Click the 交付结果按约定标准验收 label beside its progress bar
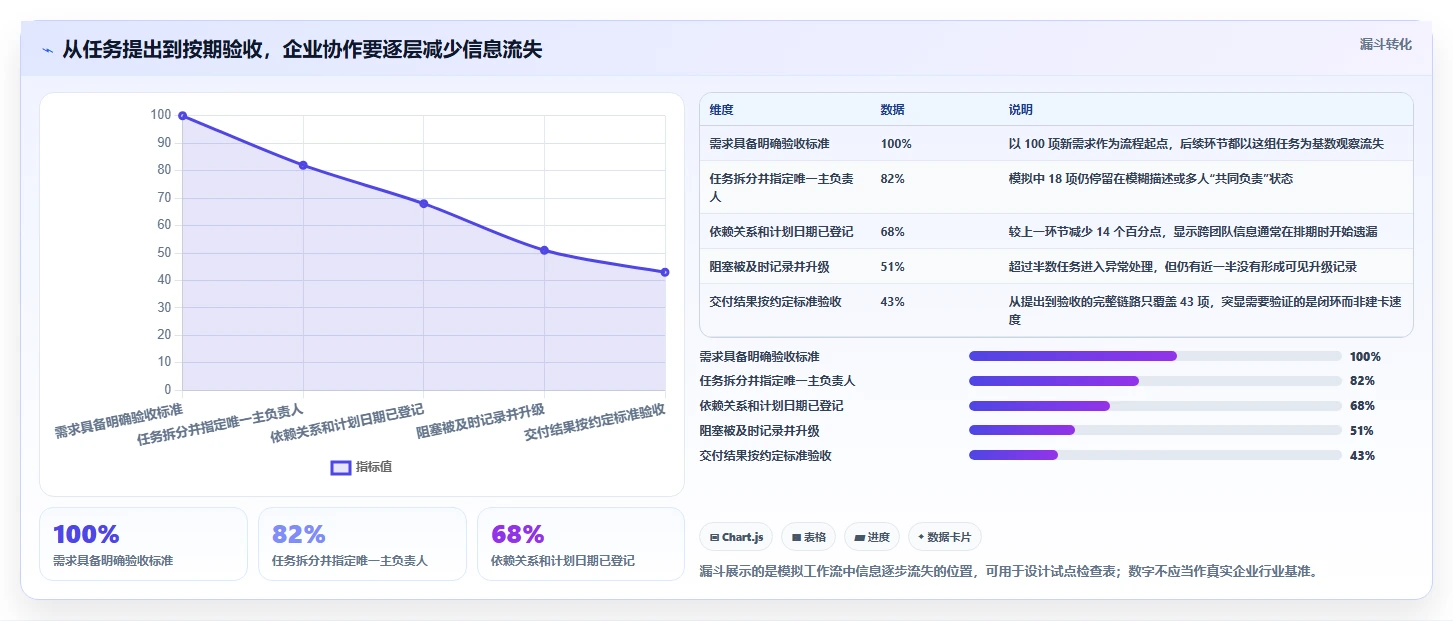 pos(765,455)
